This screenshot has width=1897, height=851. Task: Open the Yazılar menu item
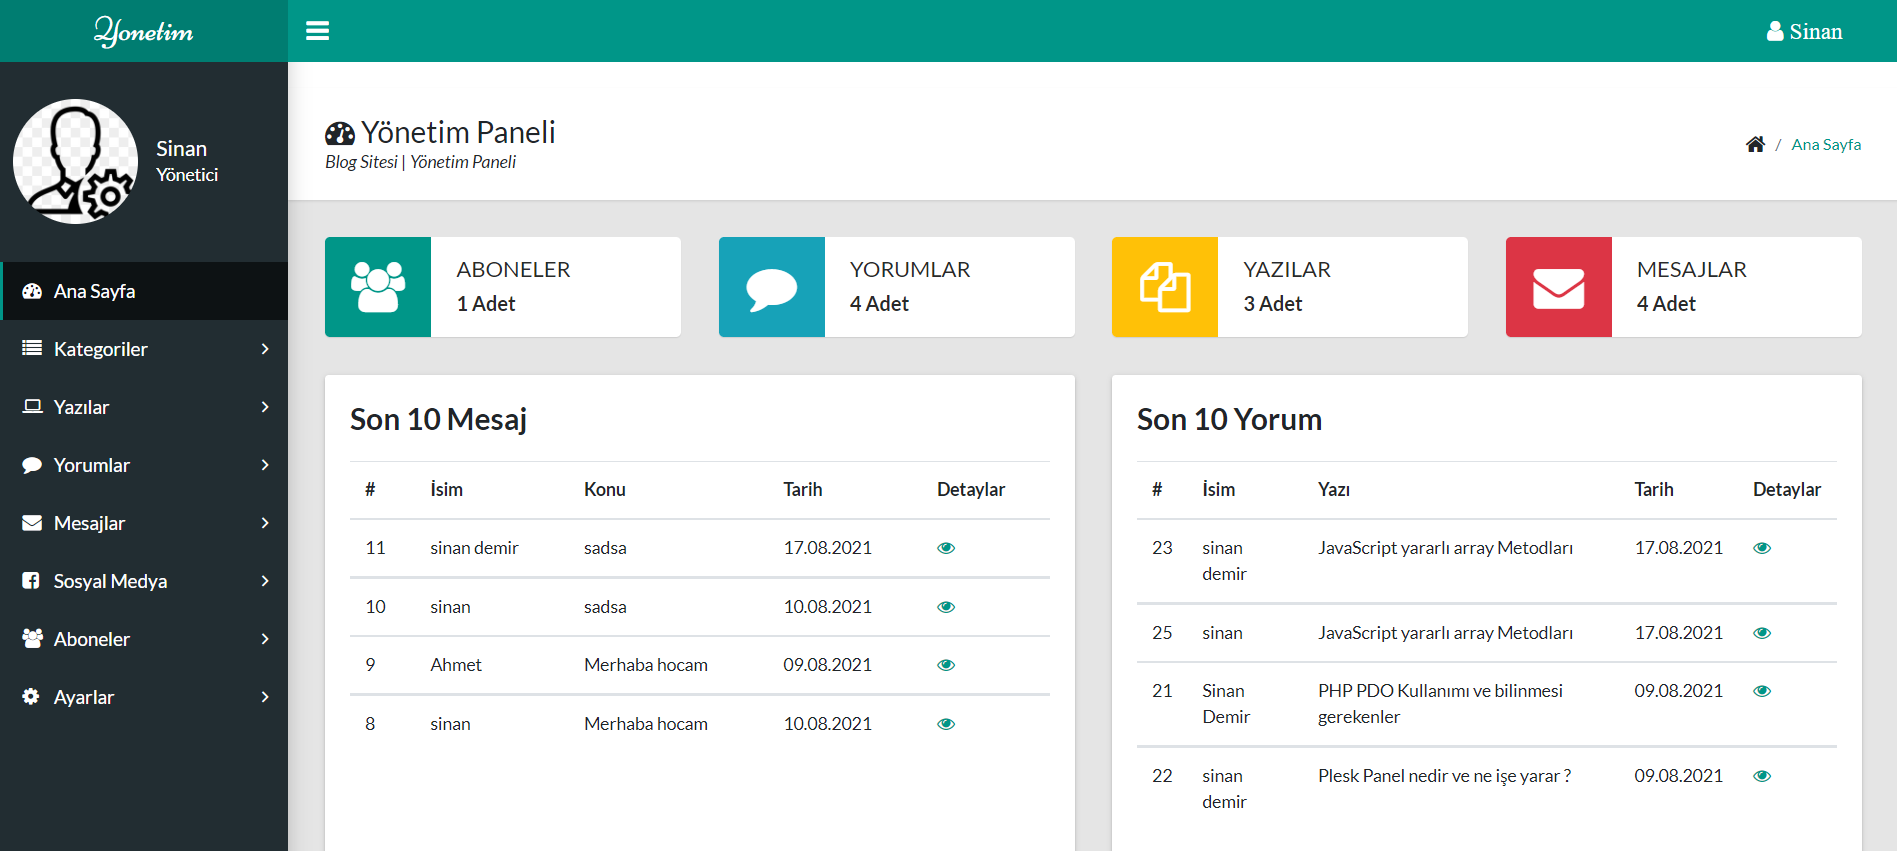click(x=144, y=407)
